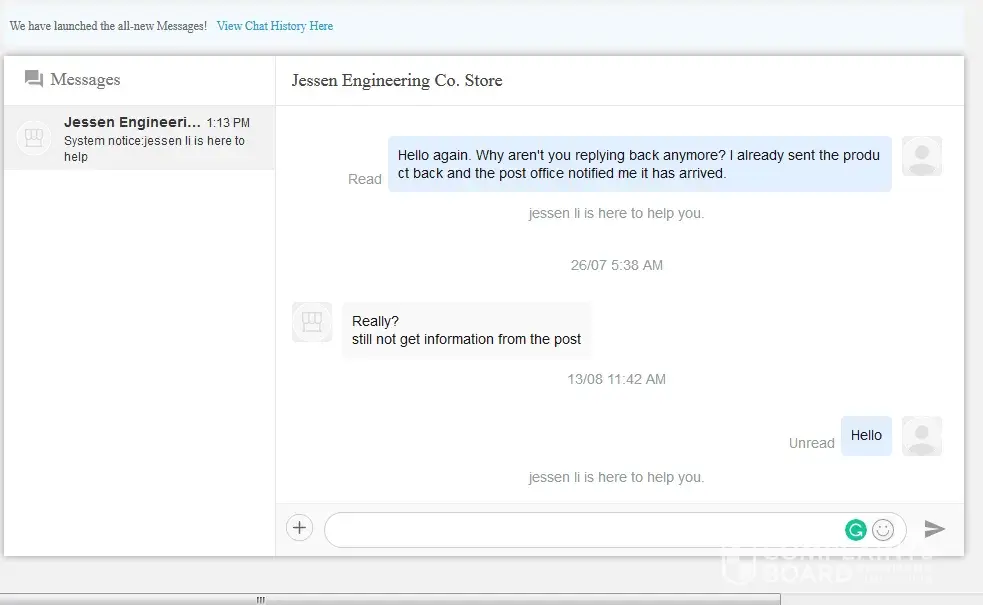Image resolution: width=983 pixels, height=605 pixels.
Task: Click the "Really?" reply message bubble
Action: (x=466, y=330)
